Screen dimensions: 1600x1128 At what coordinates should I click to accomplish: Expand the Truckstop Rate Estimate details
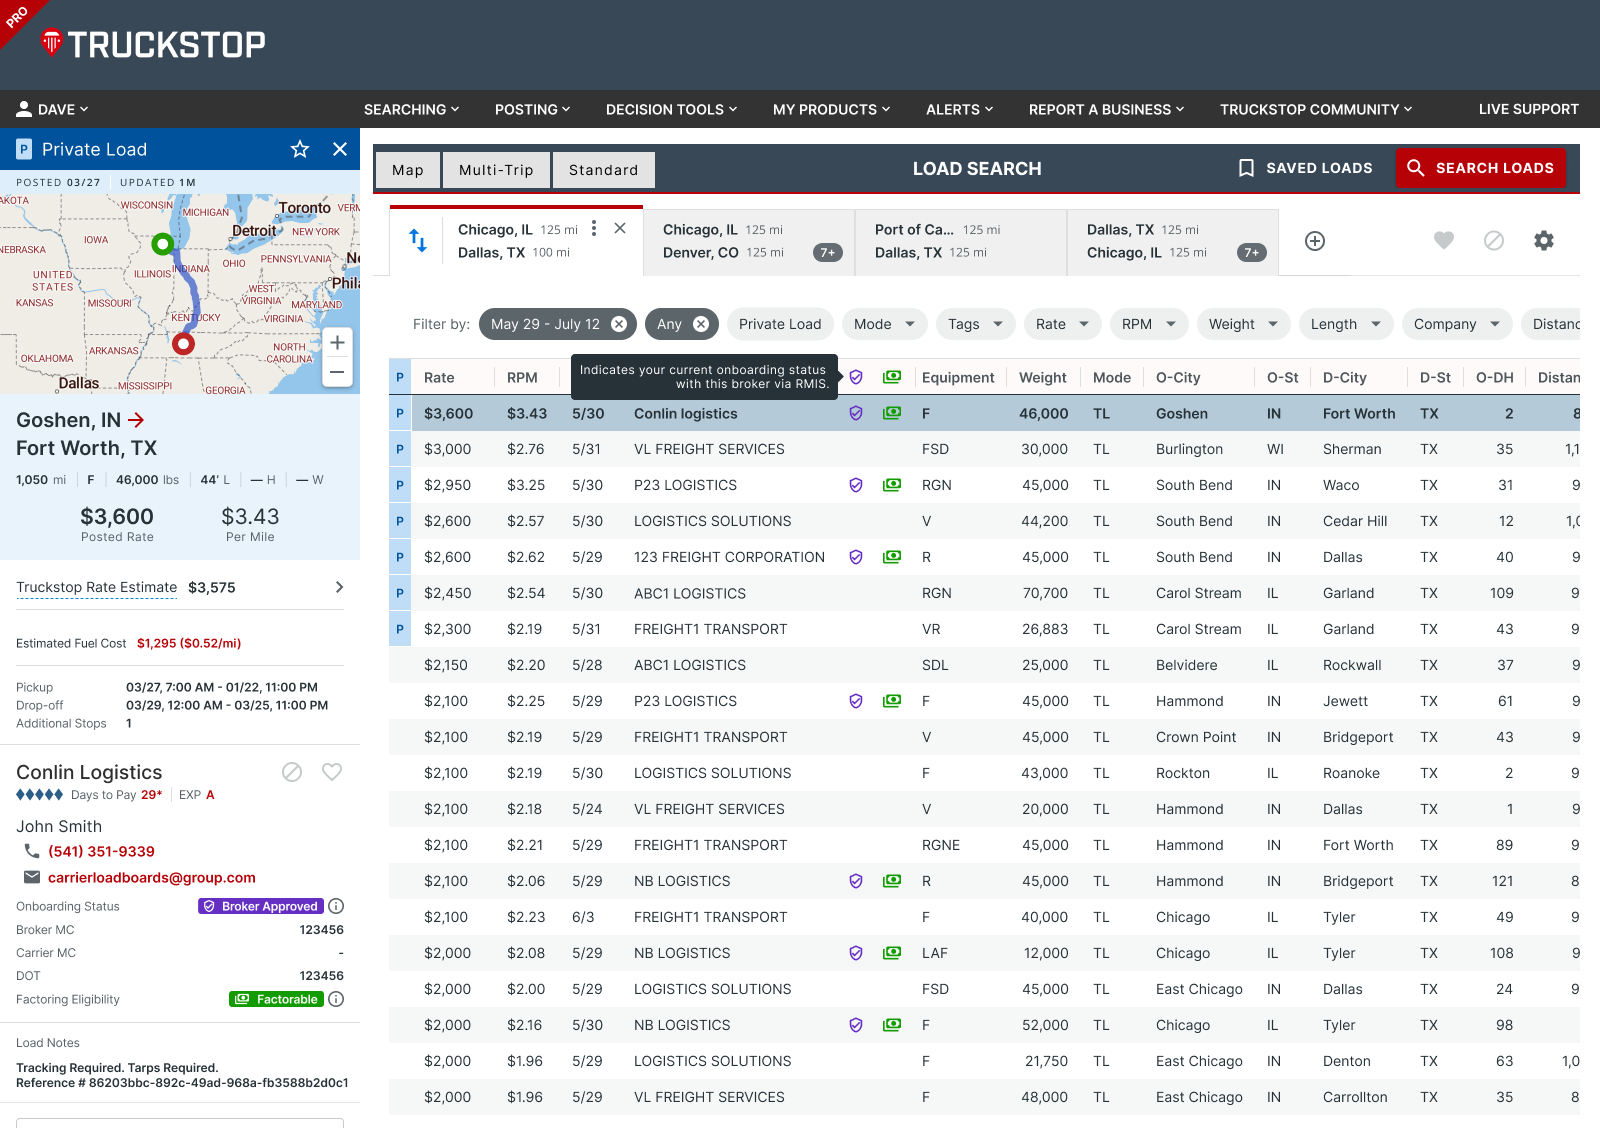pyautogui.click(x=339, y=587)
